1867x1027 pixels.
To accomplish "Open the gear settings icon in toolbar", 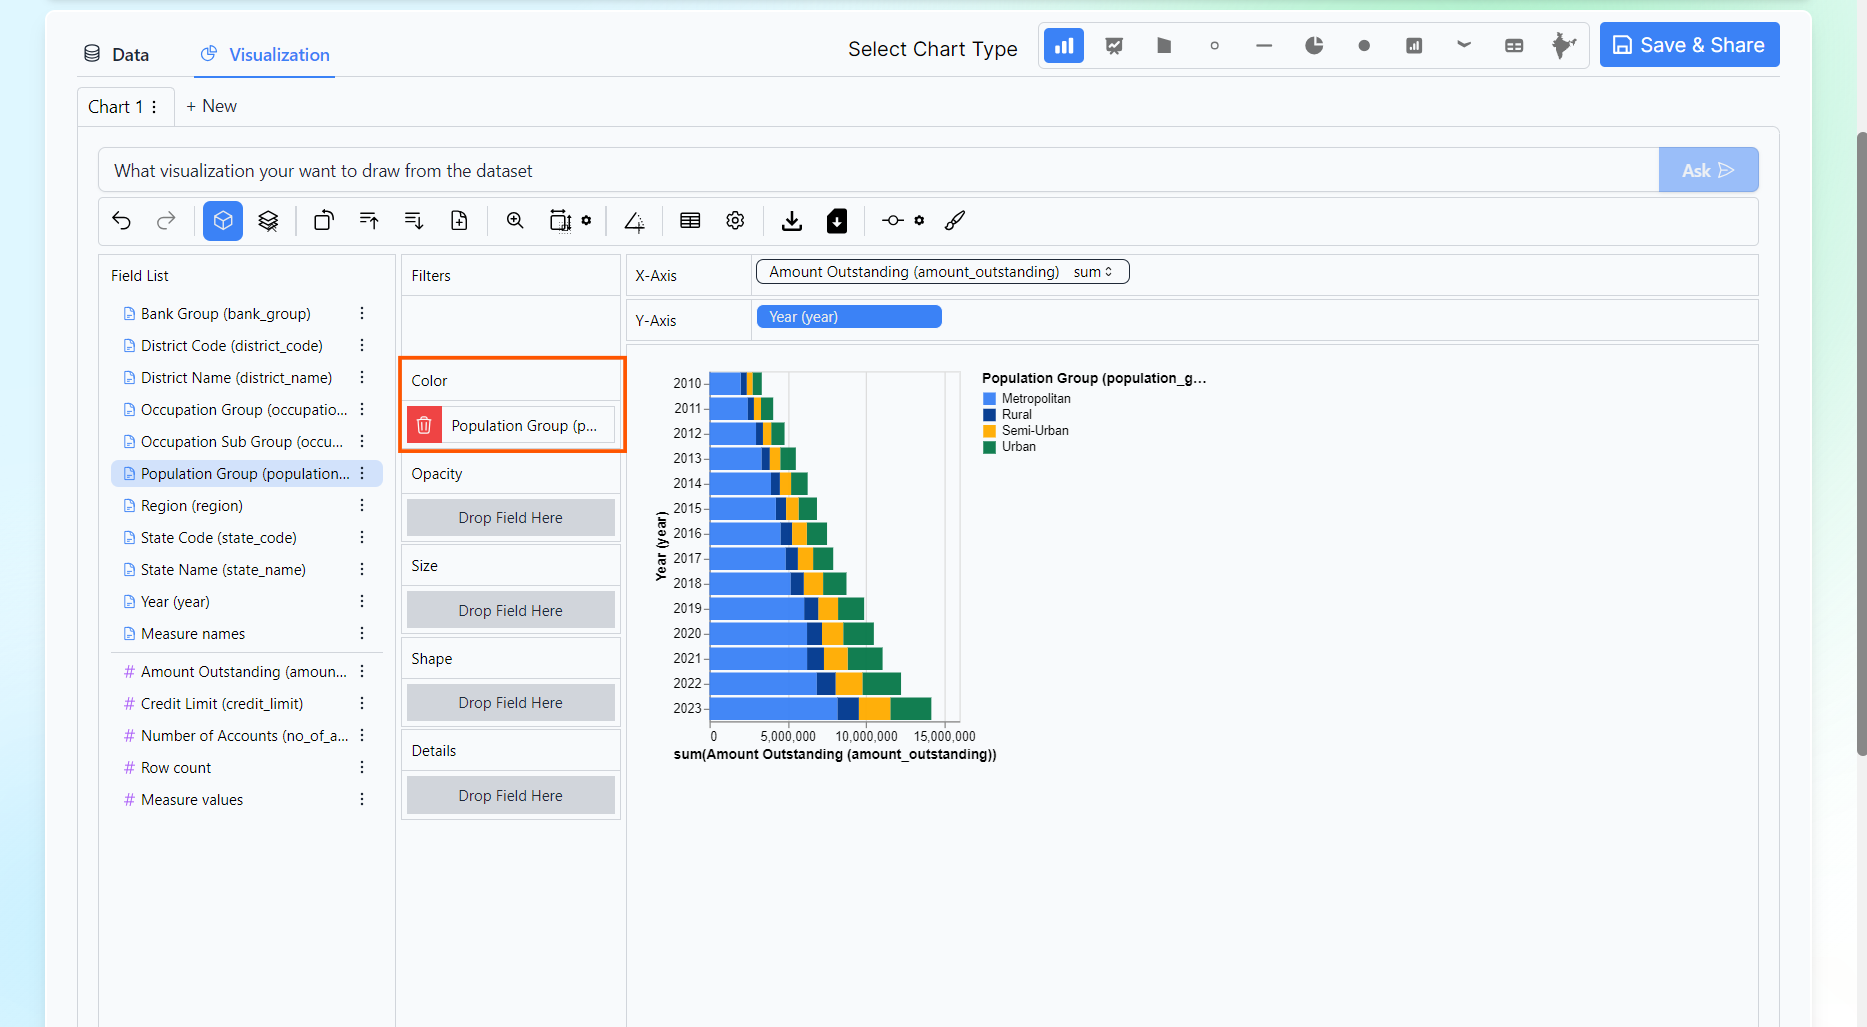I will click(x=735, y=221).
